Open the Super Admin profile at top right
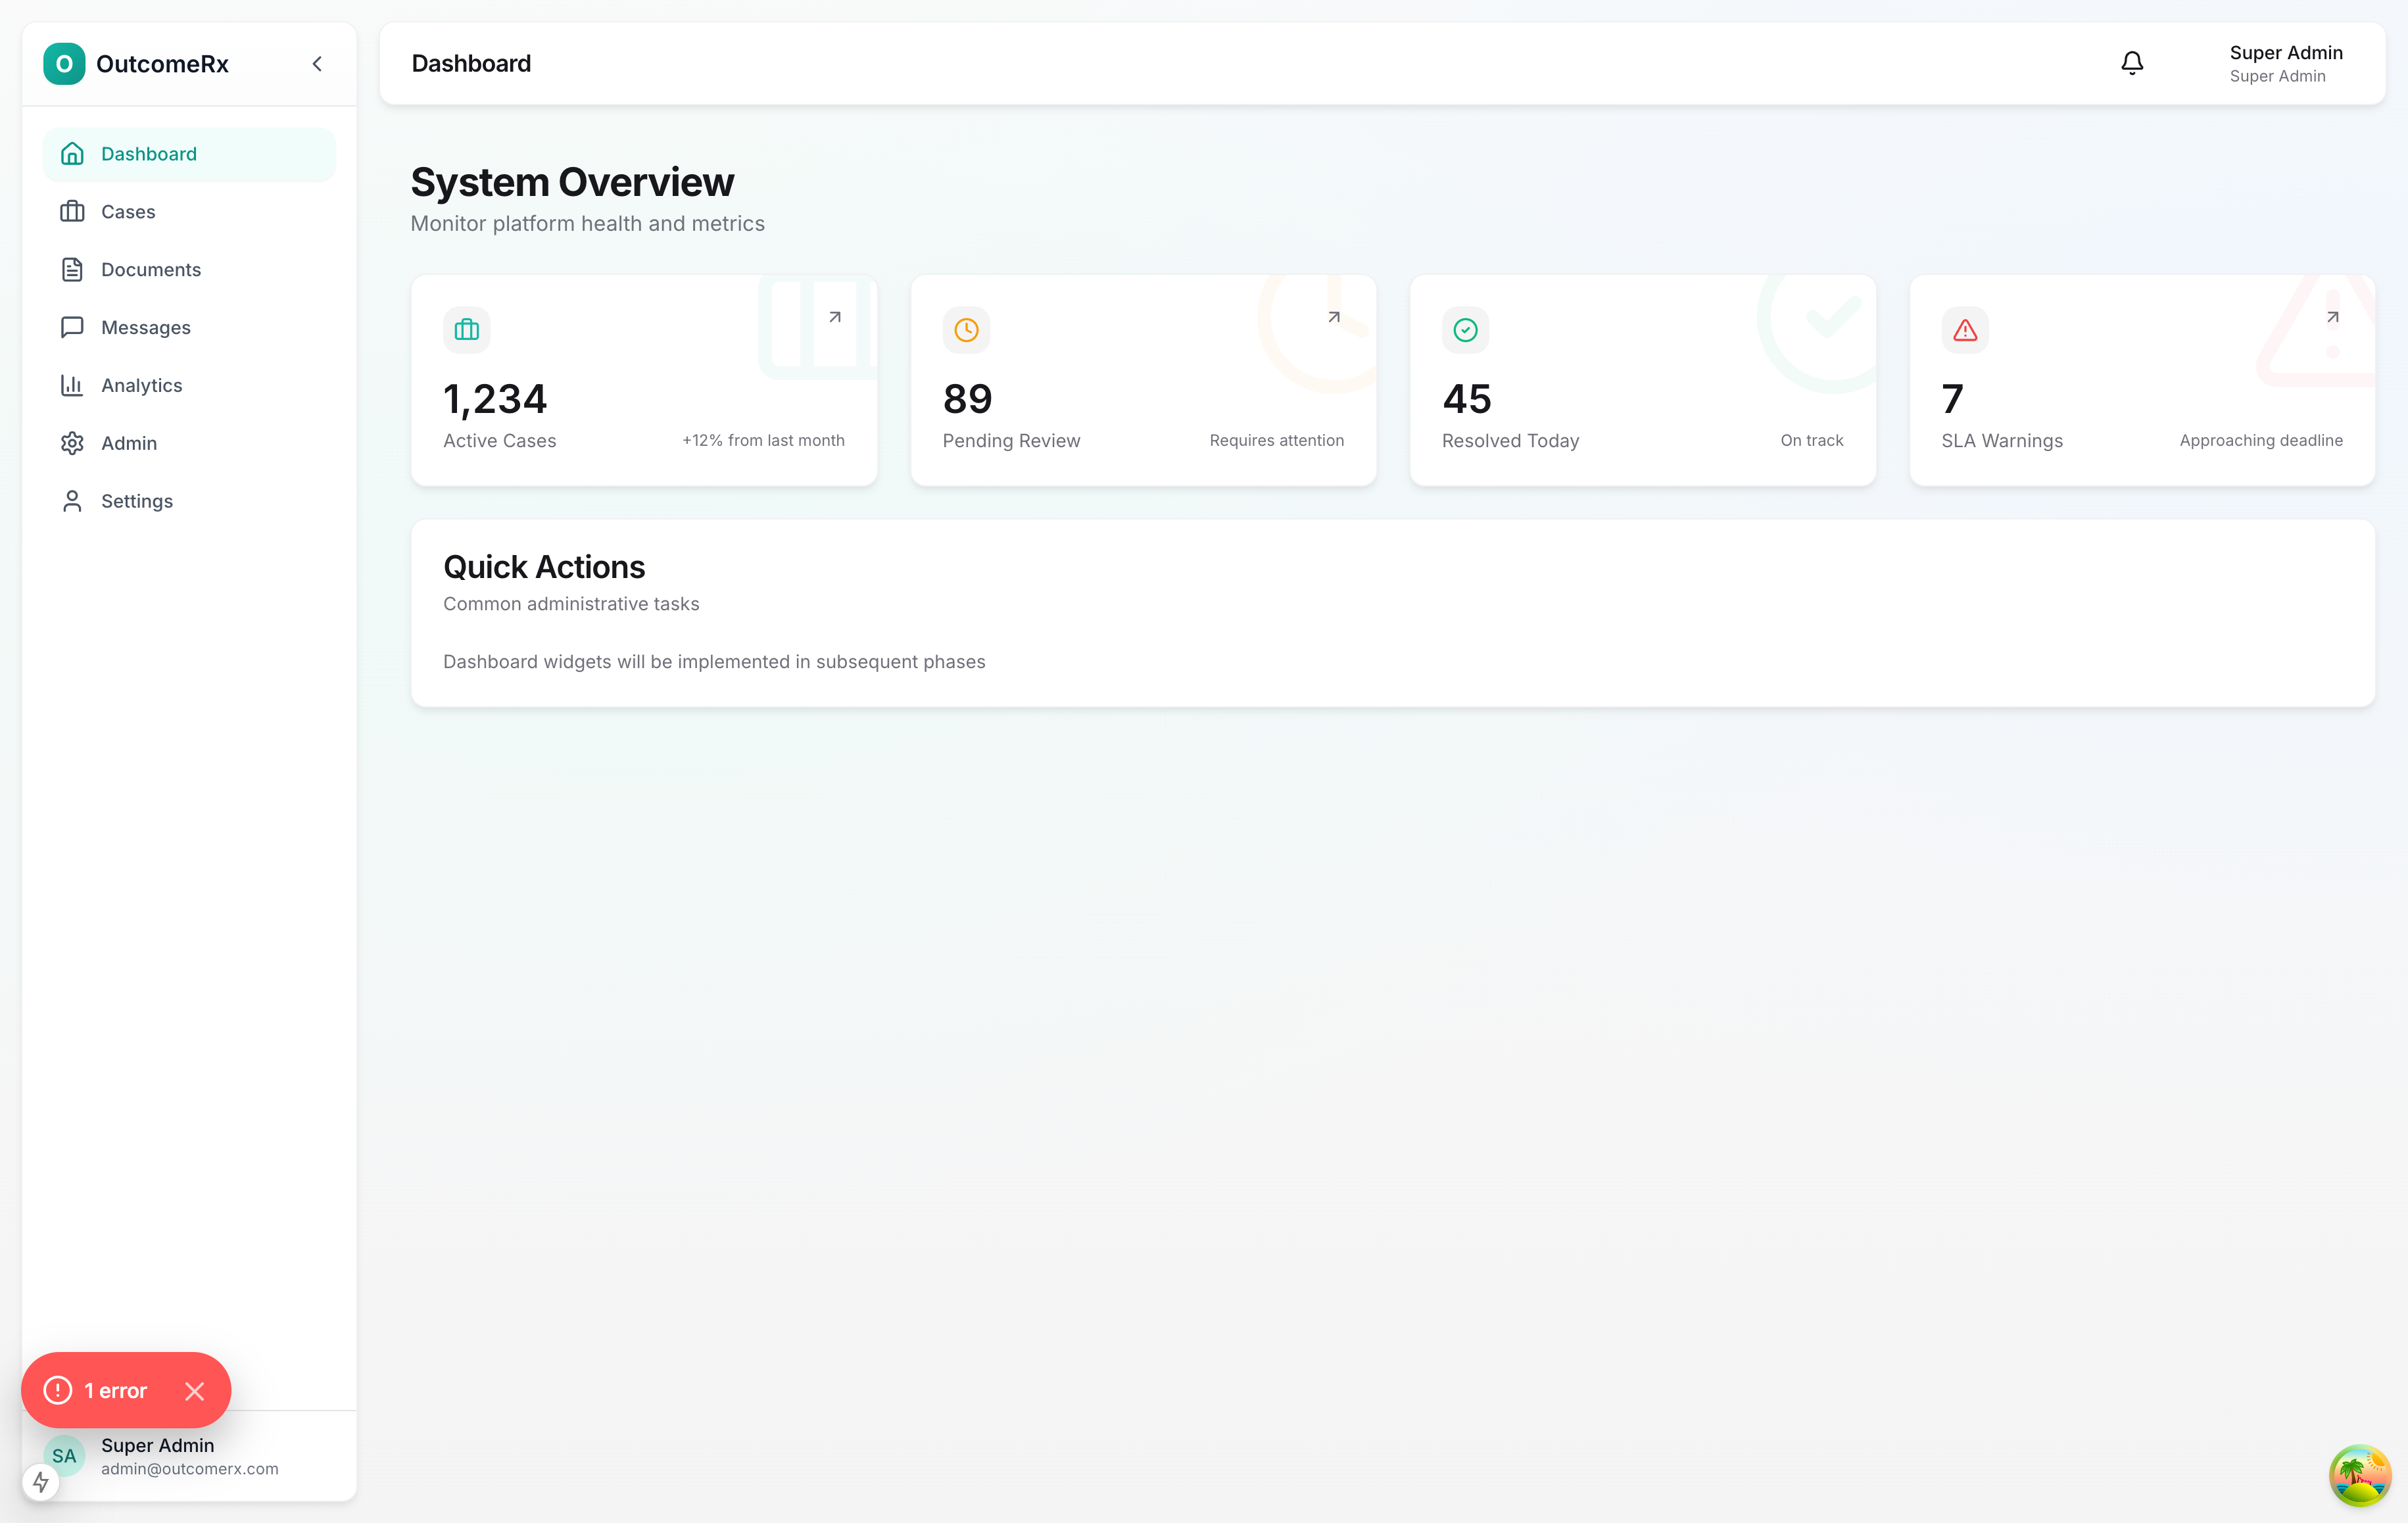The width and height of the screenshot is (2408, 1523). click(2286, 62)
